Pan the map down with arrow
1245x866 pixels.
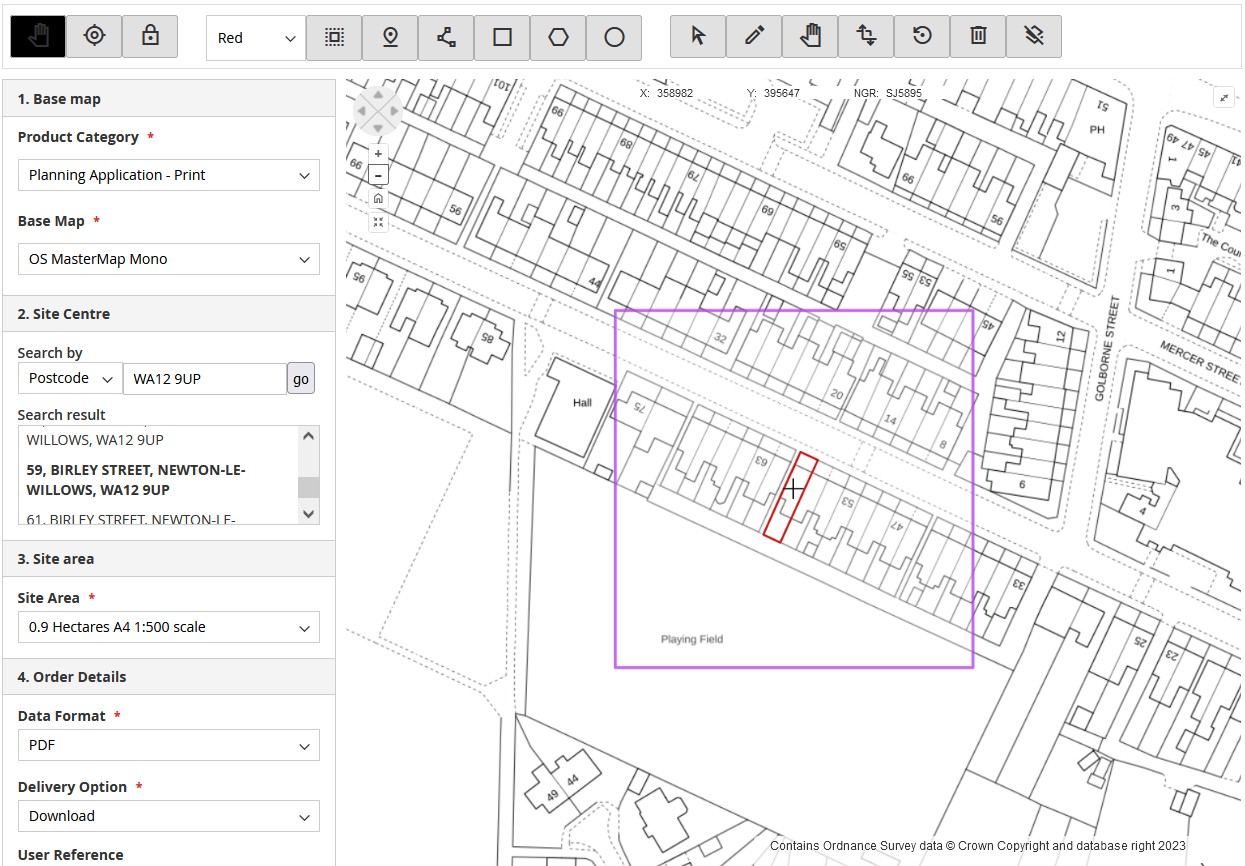pos(379,129)
